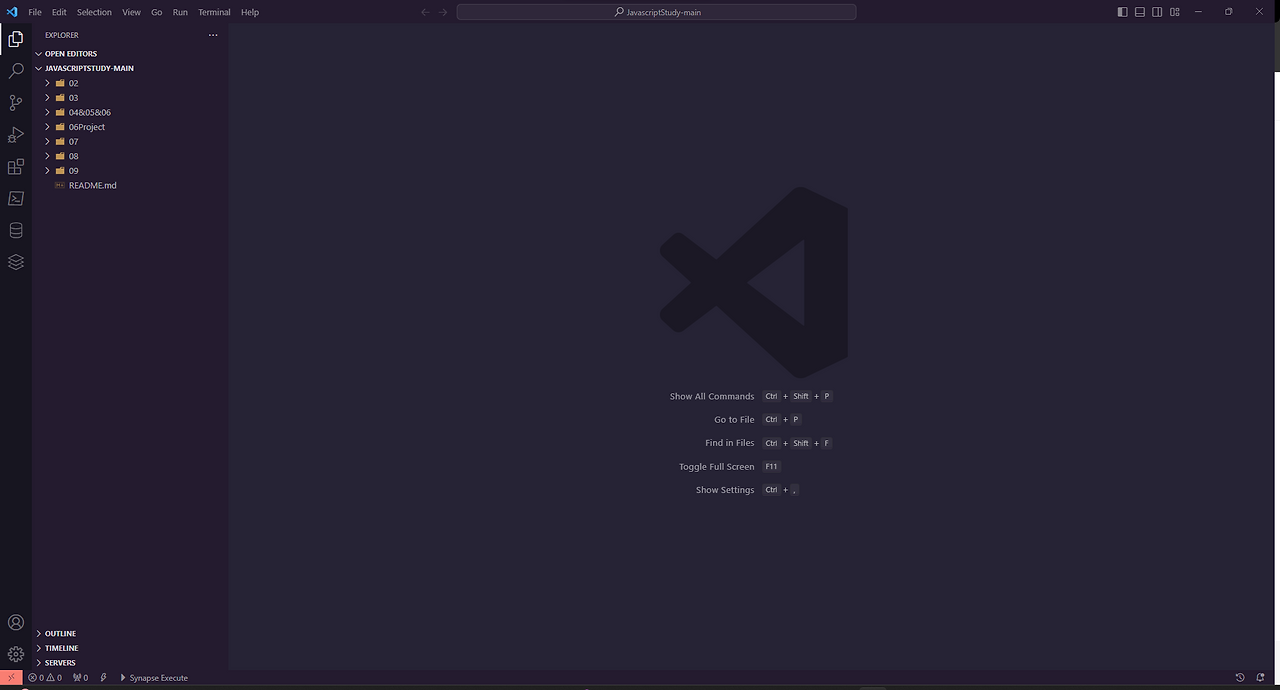Click the notifications bell in status bar
The width and height of the screenshot is (1280, 690).
[1260, 678]
